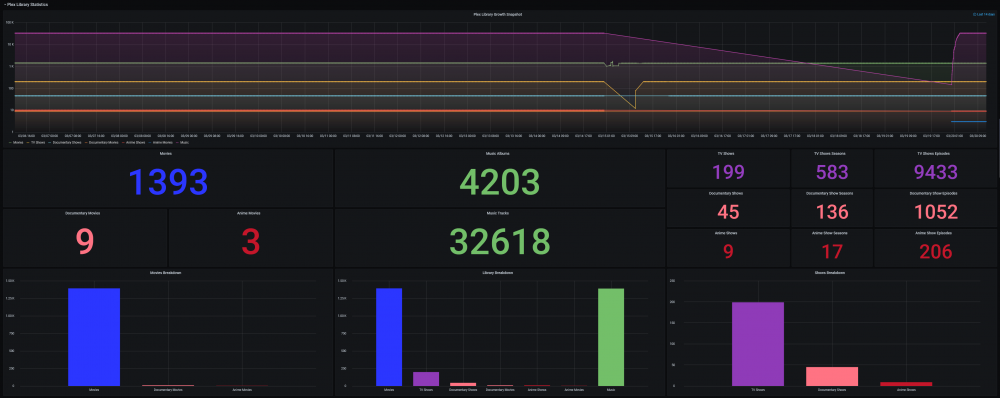
Task: Toggle Anime Shows series in graph legend
Action: (133, 142)
